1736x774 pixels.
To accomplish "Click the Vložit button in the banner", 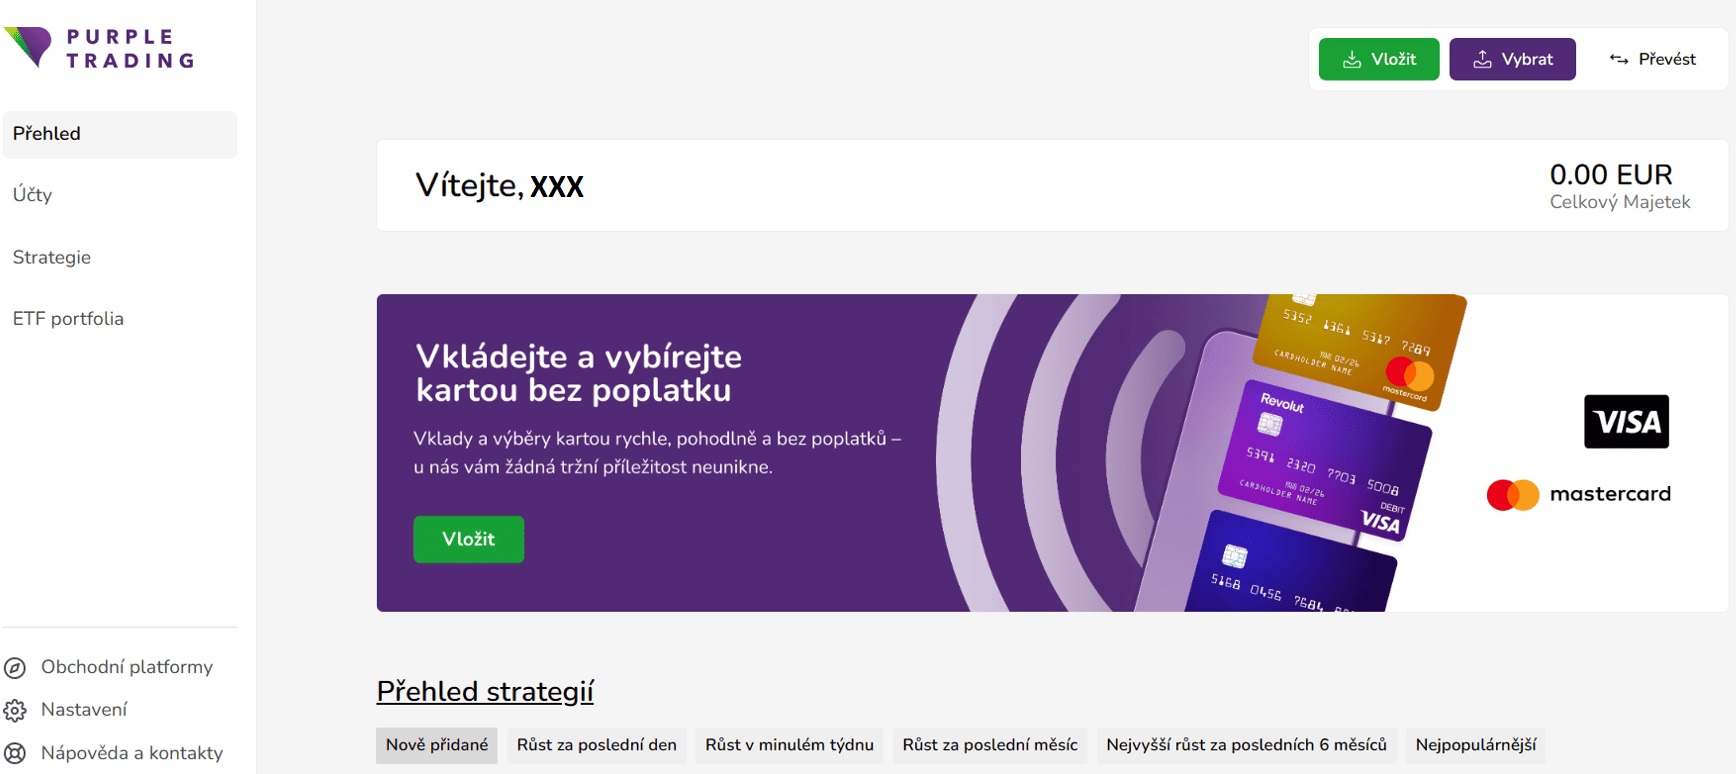I will point(469,539).
